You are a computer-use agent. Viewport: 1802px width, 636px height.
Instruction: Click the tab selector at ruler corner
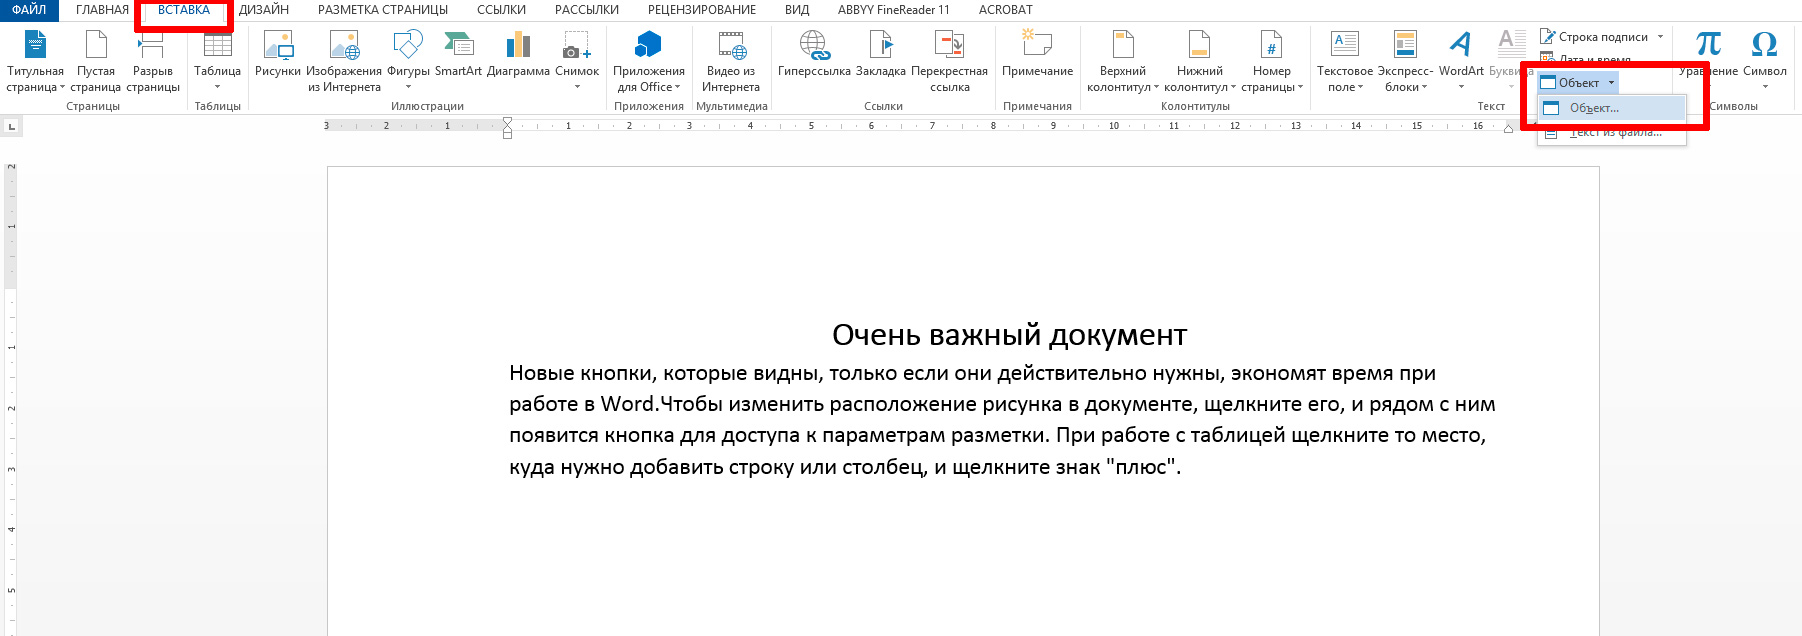(11, 126)
